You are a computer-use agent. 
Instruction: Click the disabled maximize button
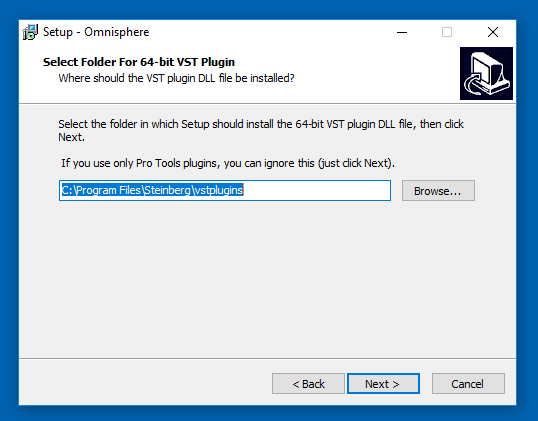pyautogui.click(x=447, y=32)
